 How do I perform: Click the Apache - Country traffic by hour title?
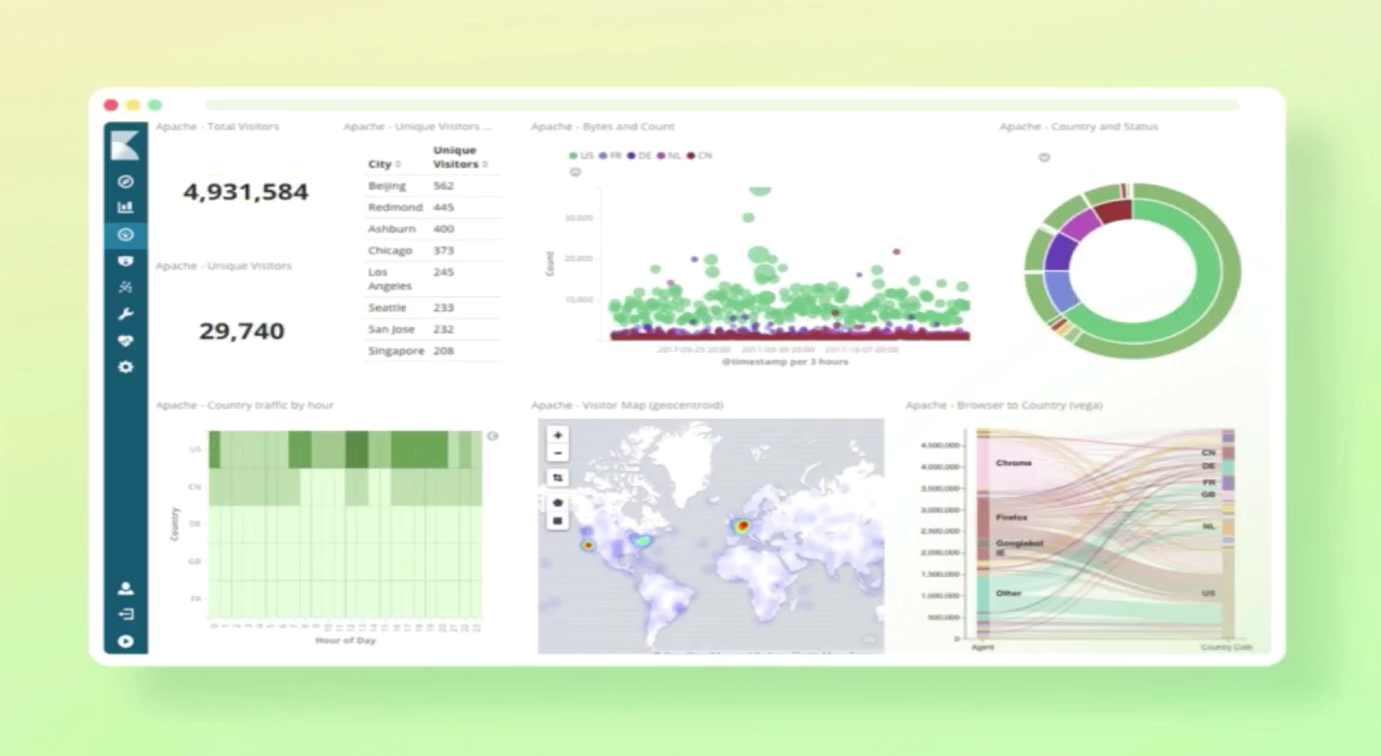(x=245, y=405)
